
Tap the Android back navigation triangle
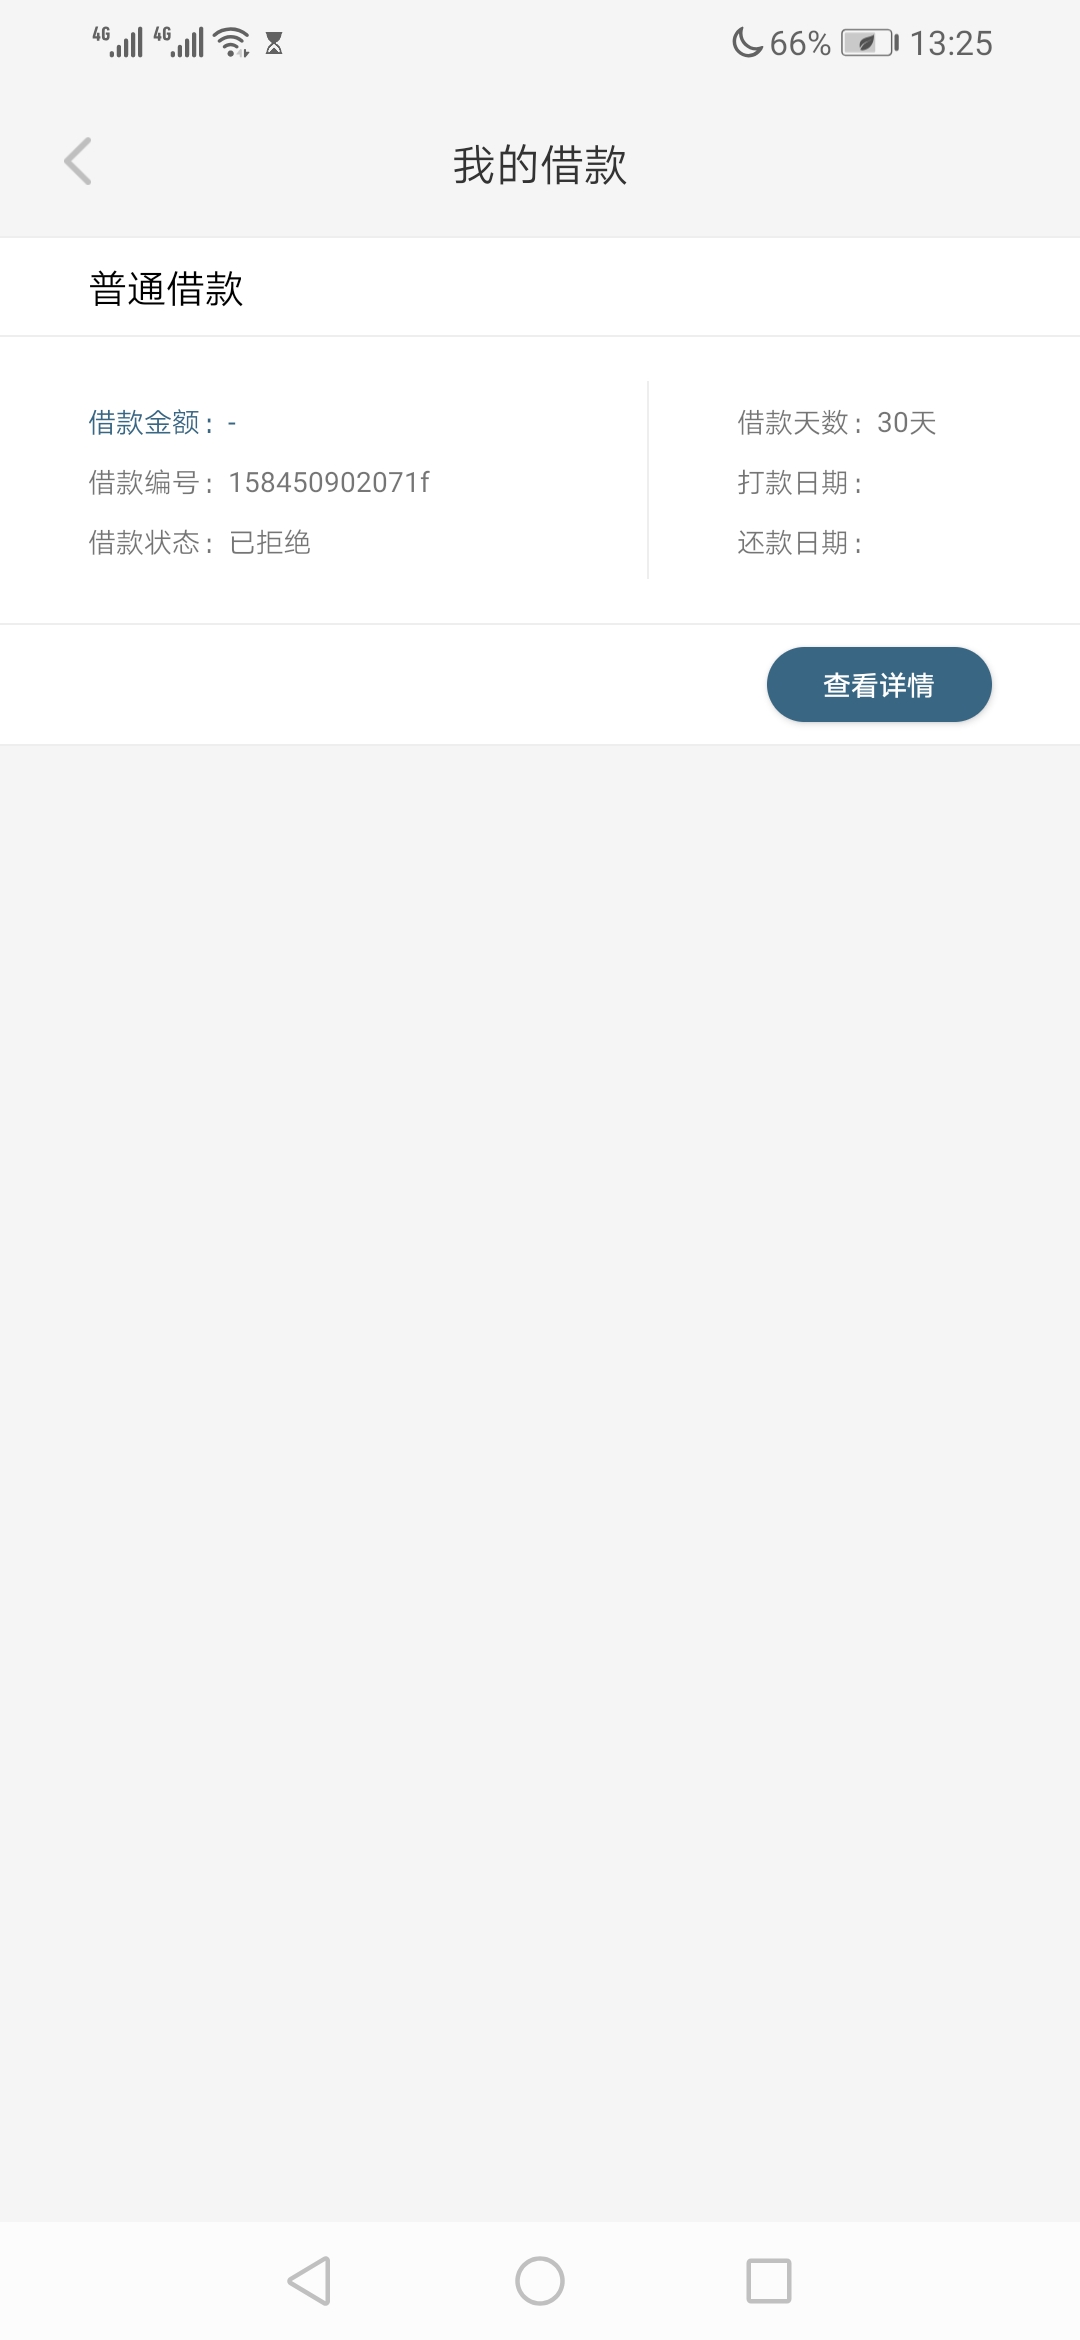pyautogui.click(x=309, y=2281)
